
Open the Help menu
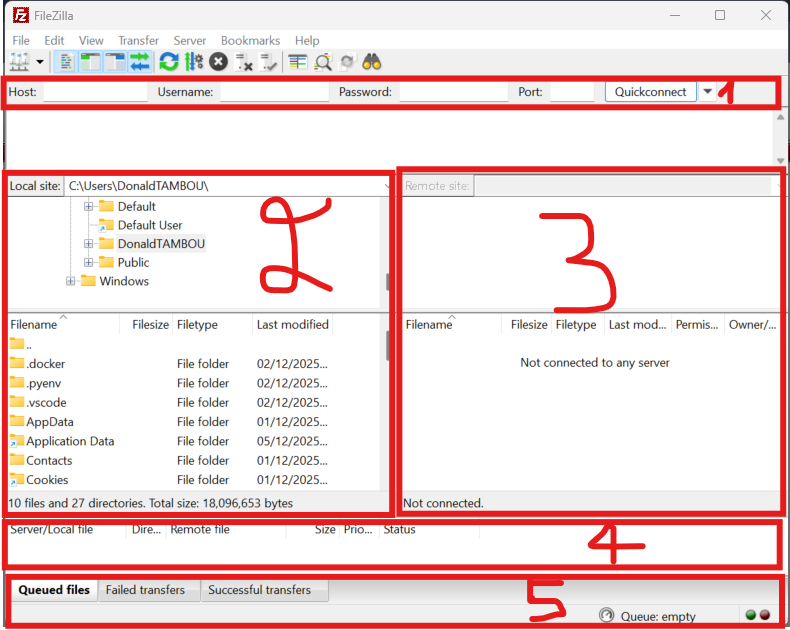click(x=307, y=40)
